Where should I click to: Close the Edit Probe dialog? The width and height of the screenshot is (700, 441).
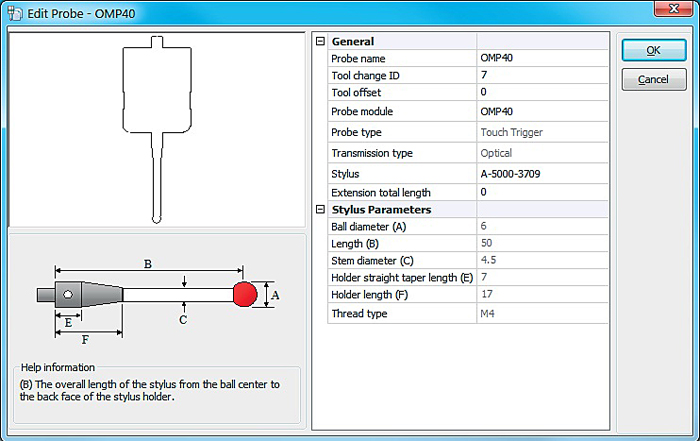tap(674, 8)
